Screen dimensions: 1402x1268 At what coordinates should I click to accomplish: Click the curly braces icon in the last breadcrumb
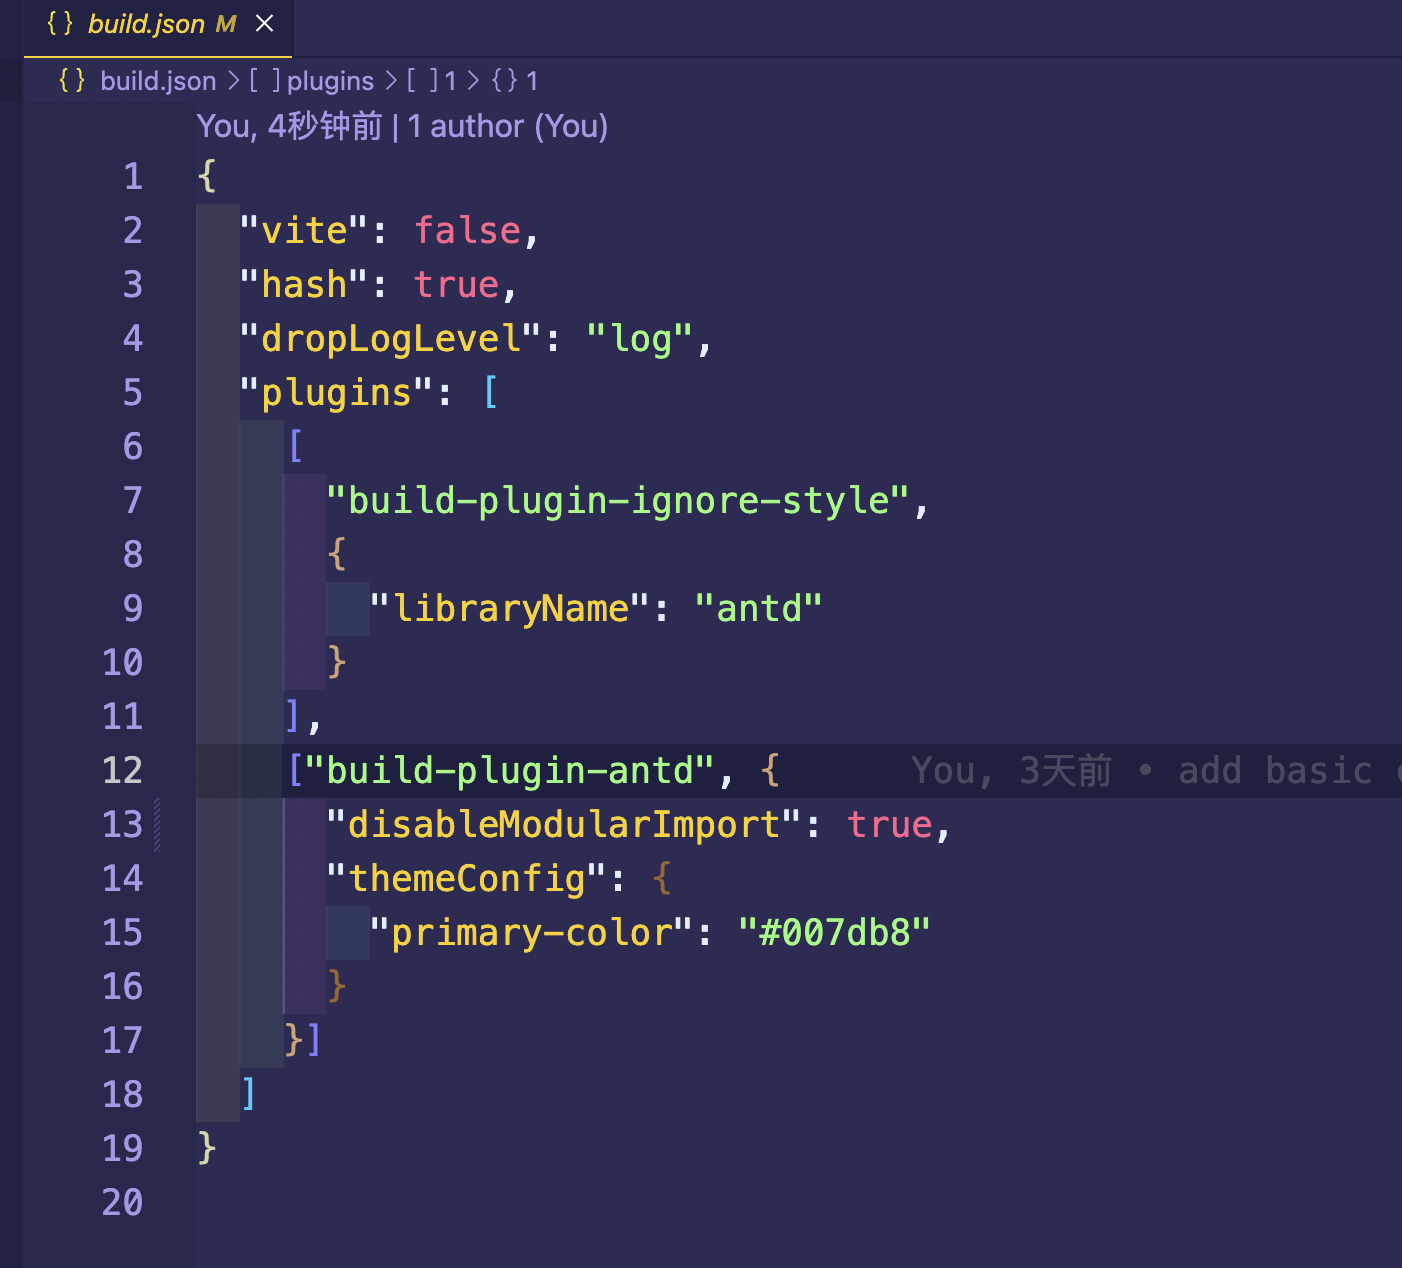(505, 80)
